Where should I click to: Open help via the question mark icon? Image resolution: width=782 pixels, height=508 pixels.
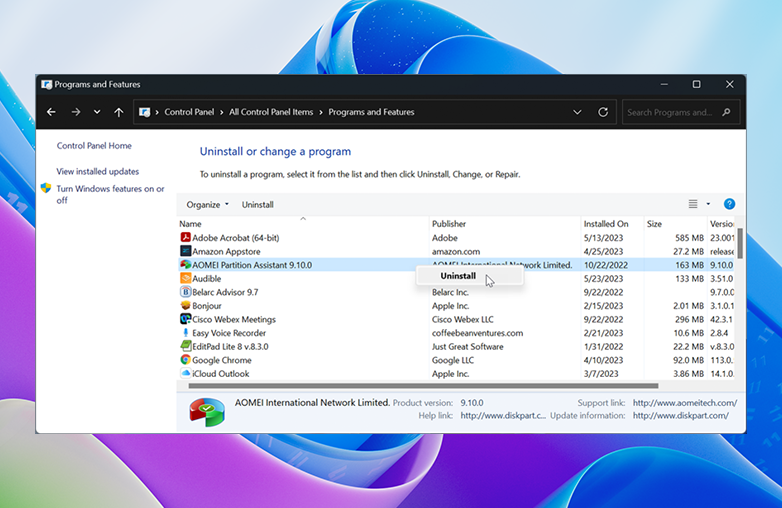click(729, 204)
